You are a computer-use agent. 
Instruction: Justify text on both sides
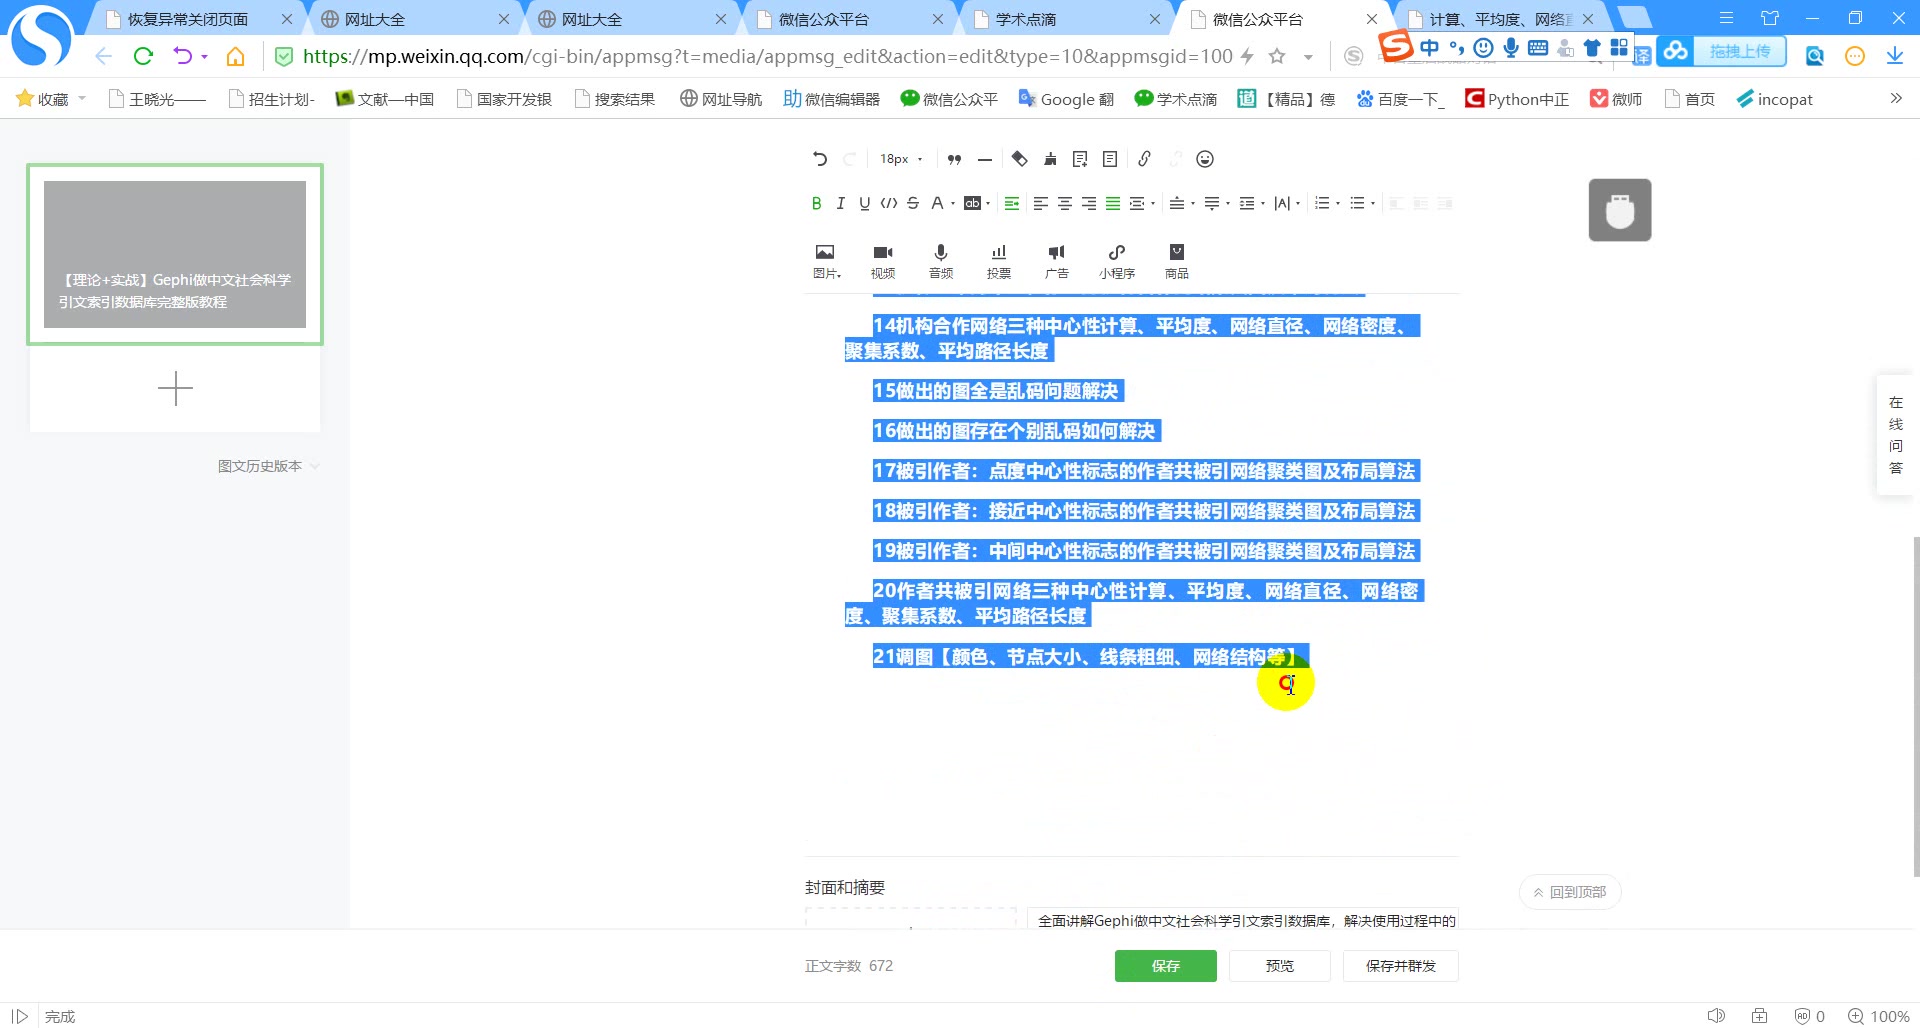(1113, 203)
